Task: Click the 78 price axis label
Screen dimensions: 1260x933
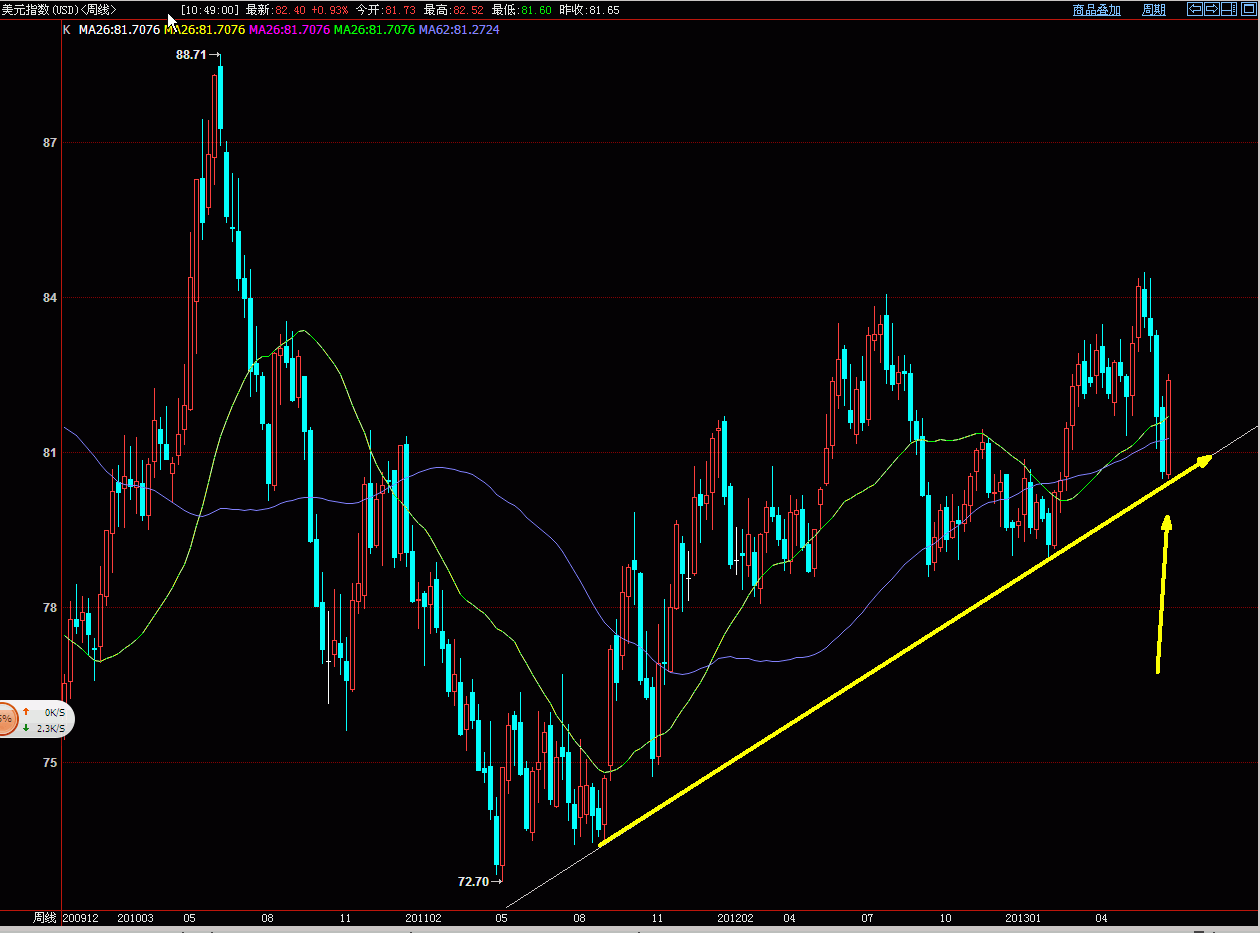Action: [51, 608]
